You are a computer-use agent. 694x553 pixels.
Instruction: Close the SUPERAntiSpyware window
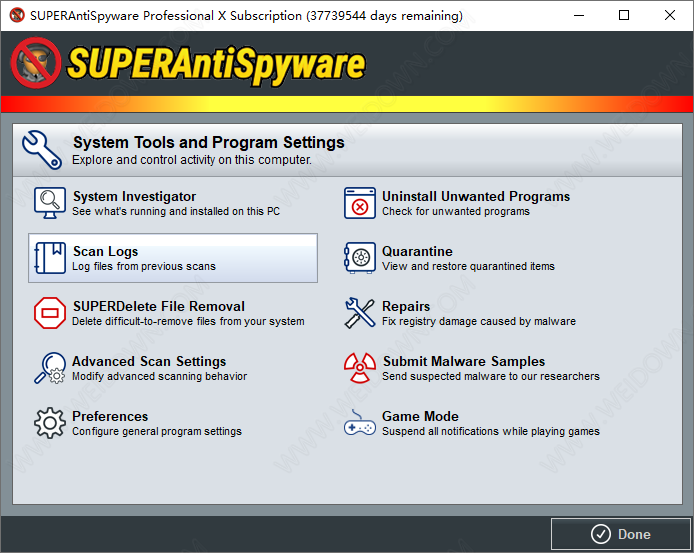[x=670, y=15]
